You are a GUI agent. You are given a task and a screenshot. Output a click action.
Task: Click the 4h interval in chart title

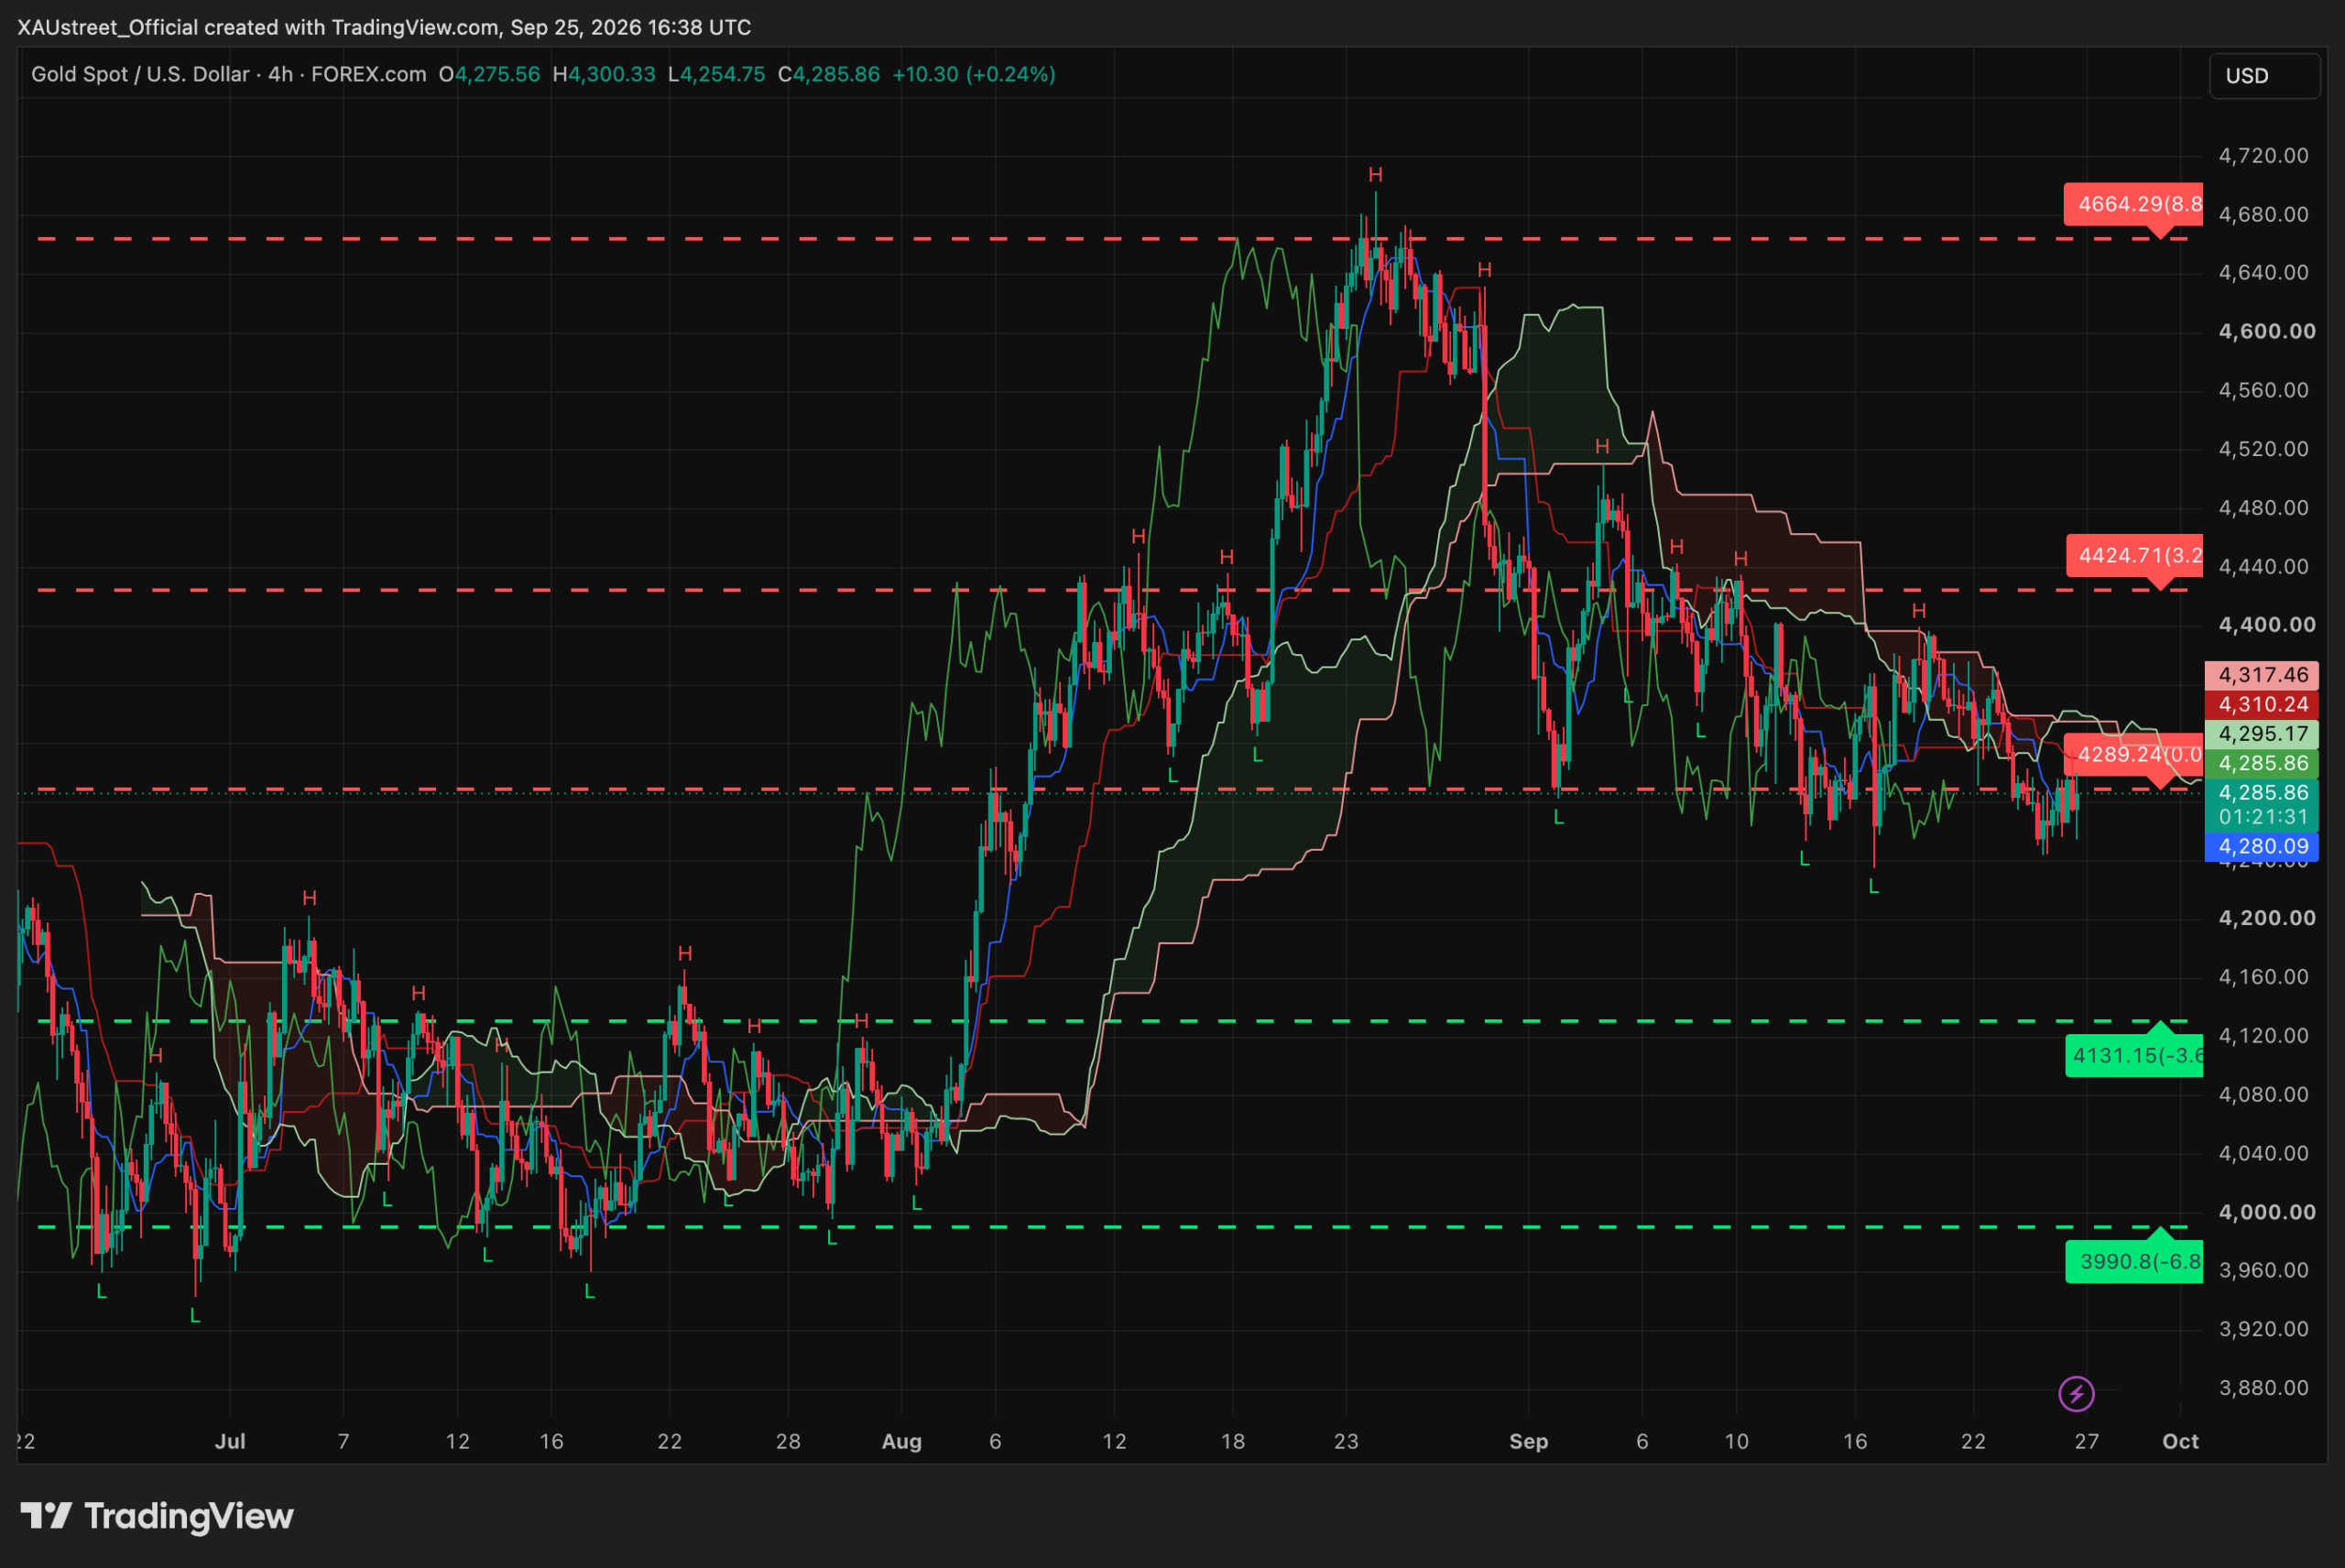[280, 74]
